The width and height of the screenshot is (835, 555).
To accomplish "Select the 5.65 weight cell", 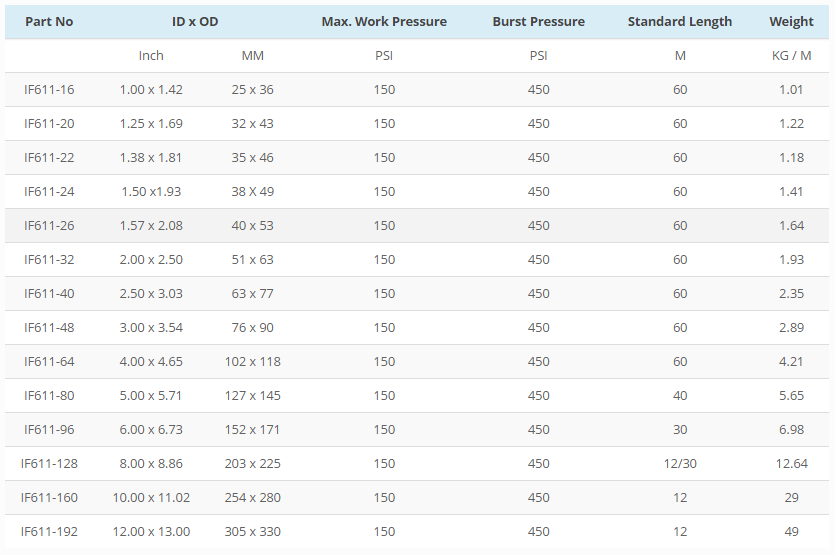I will point(791,395).
